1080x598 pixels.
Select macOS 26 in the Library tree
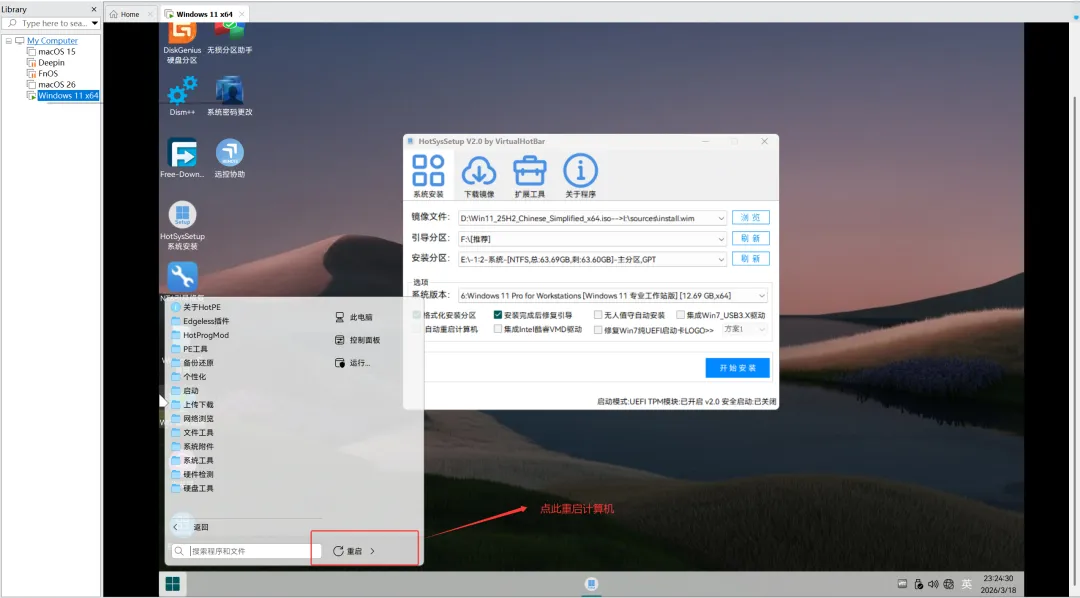(x=56, y=85)
